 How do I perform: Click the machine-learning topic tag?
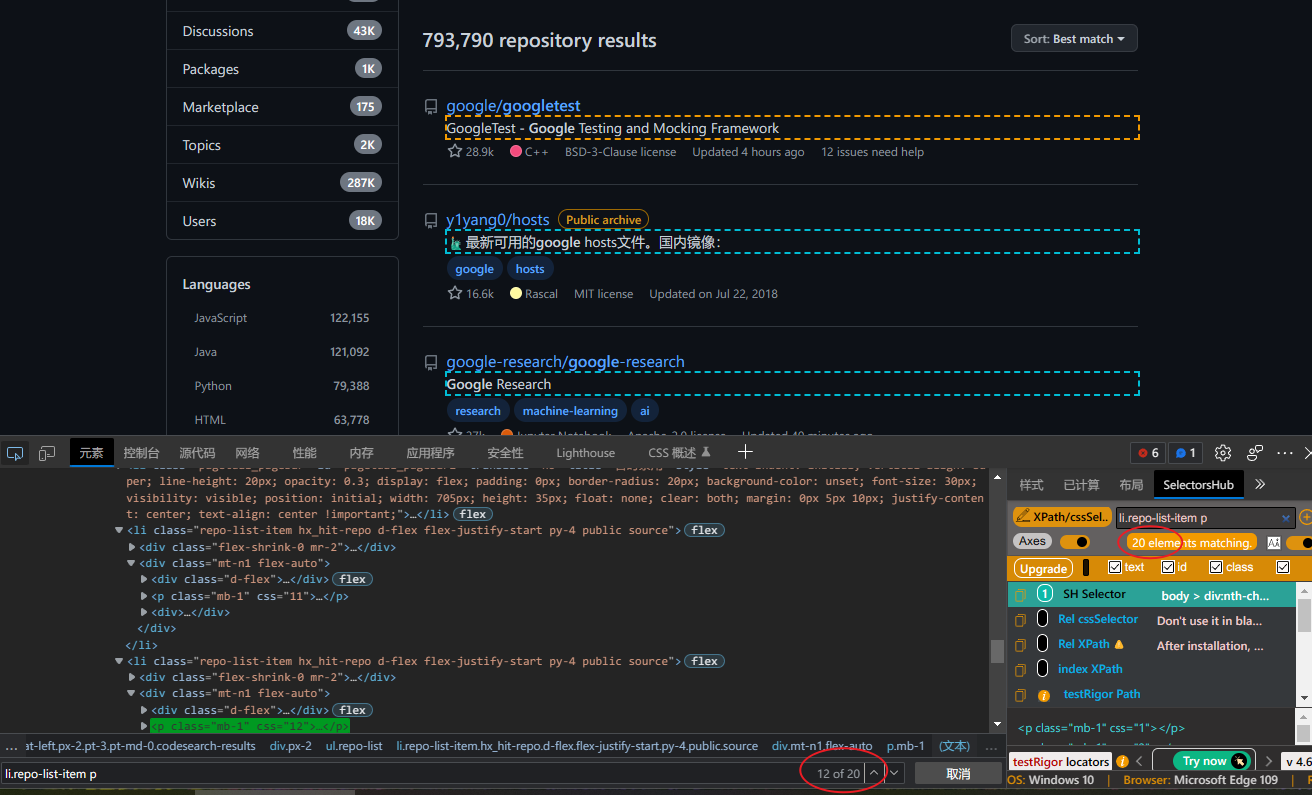pyautogui.click(x=570, y=411)
